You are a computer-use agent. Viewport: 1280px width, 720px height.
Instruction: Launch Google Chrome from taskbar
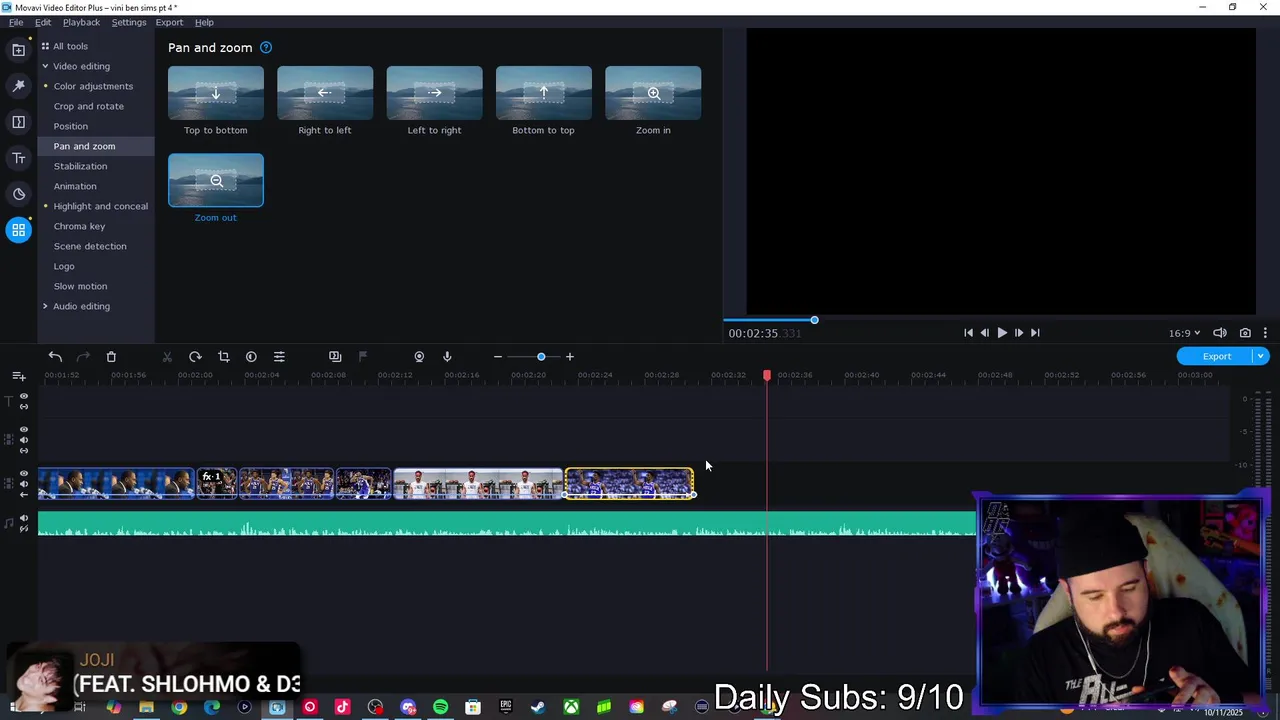[179, 707]
